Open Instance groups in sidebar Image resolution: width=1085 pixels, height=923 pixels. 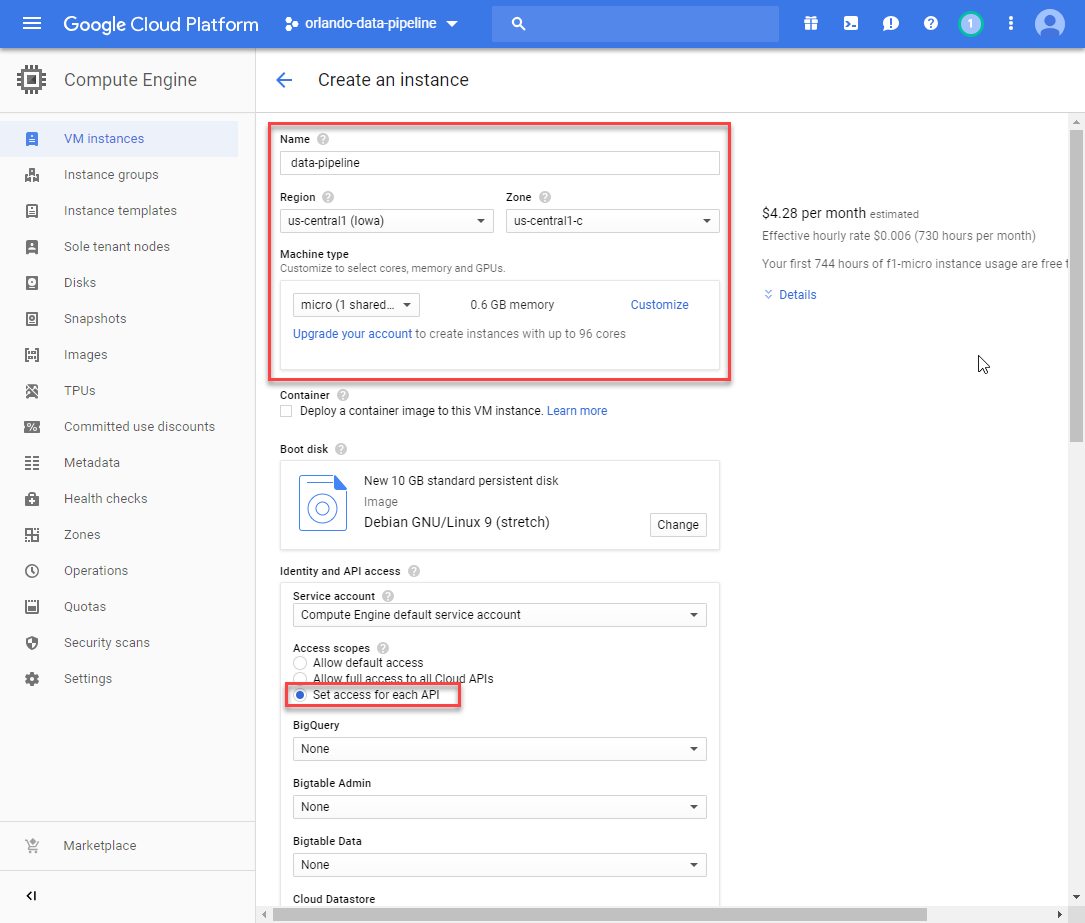coord(111,175)
